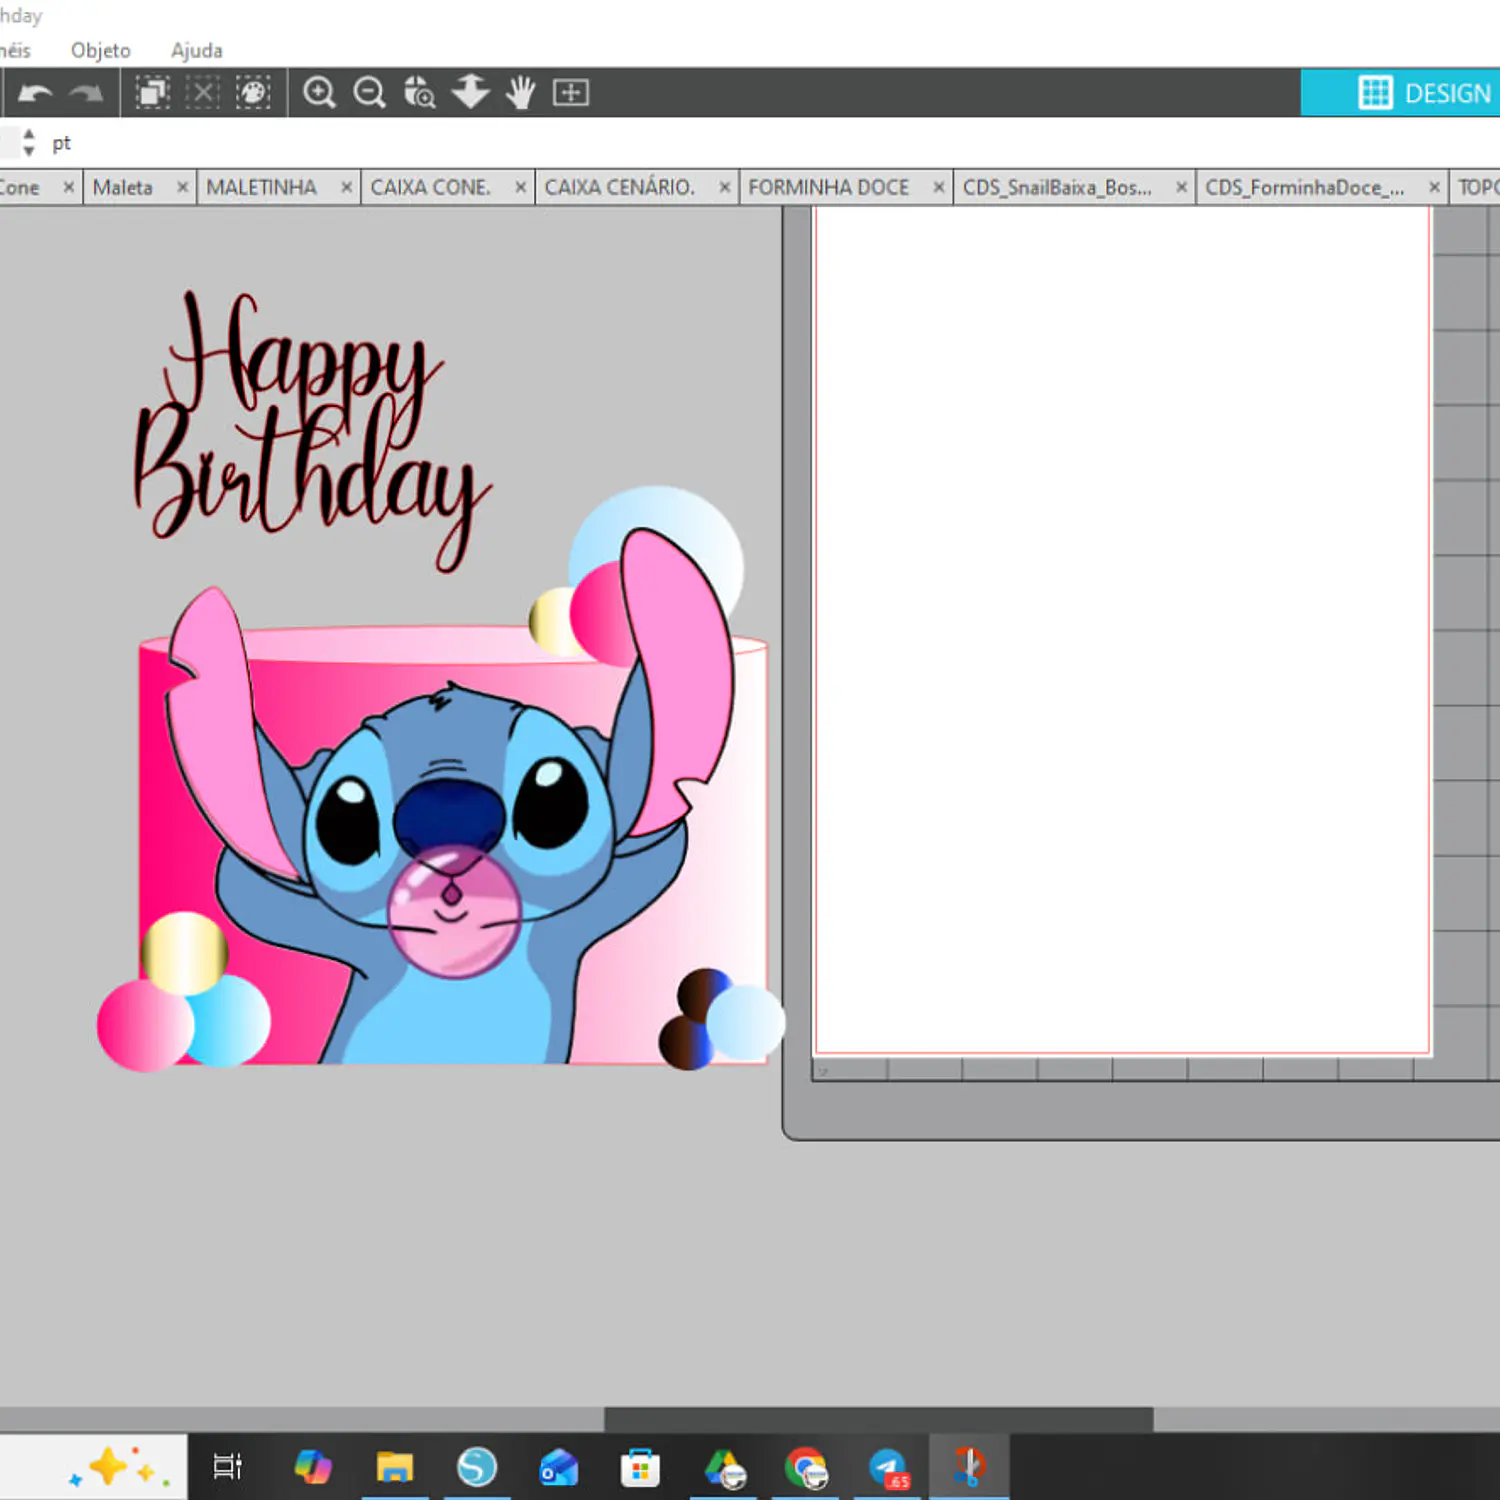Viewport: 1500px width, 1500px height.
Task: Open Silhouette Studio taskbar icon
Action: [x=477, y=1467]
